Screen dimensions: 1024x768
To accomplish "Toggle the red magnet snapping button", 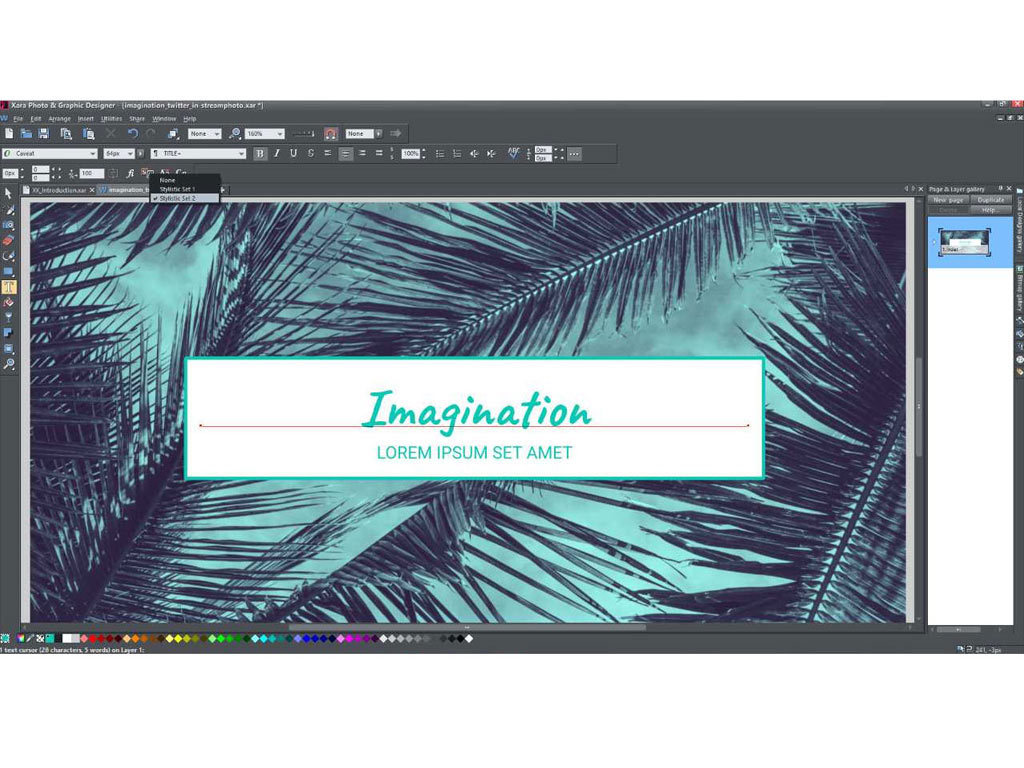I will [x=331, y=134].
